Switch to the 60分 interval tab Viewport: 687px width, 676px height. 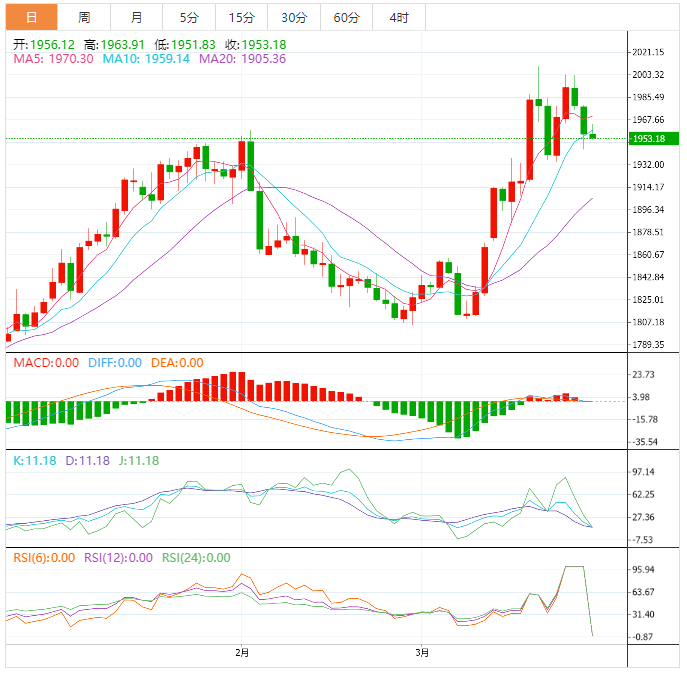(346, 17)
